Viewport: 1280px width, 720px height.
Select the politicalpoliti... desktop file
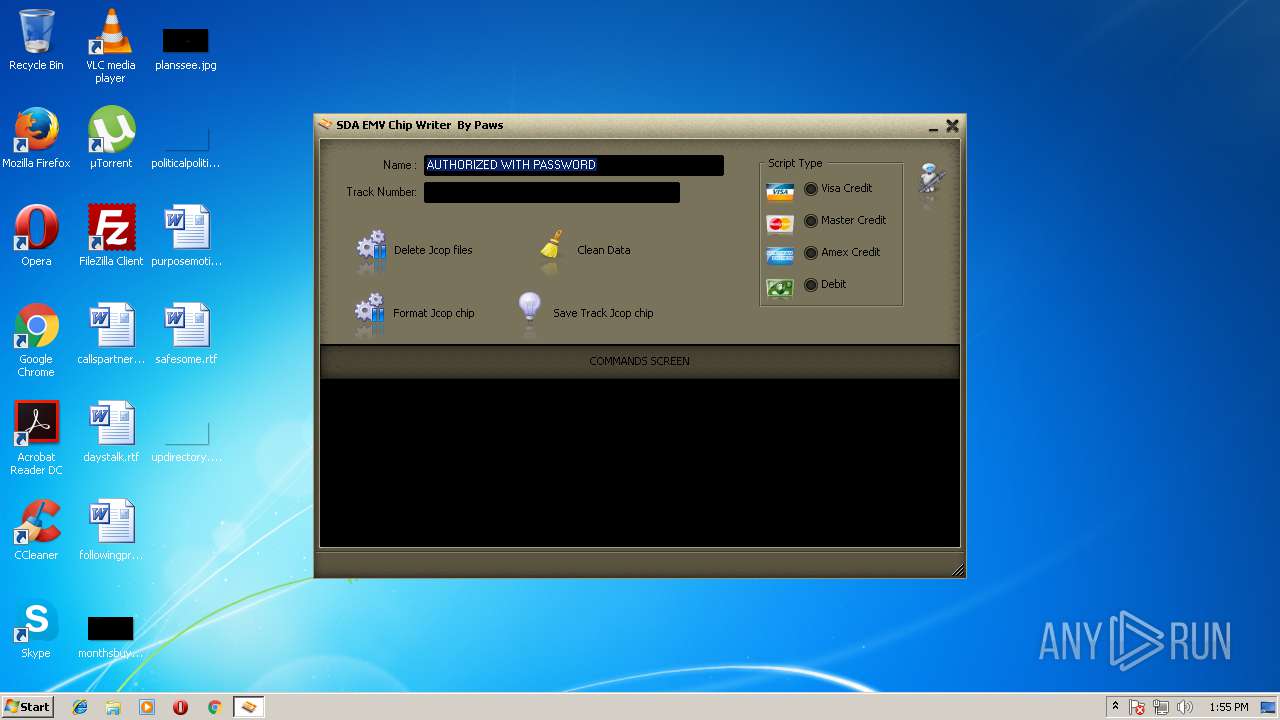tap(186, 146)
